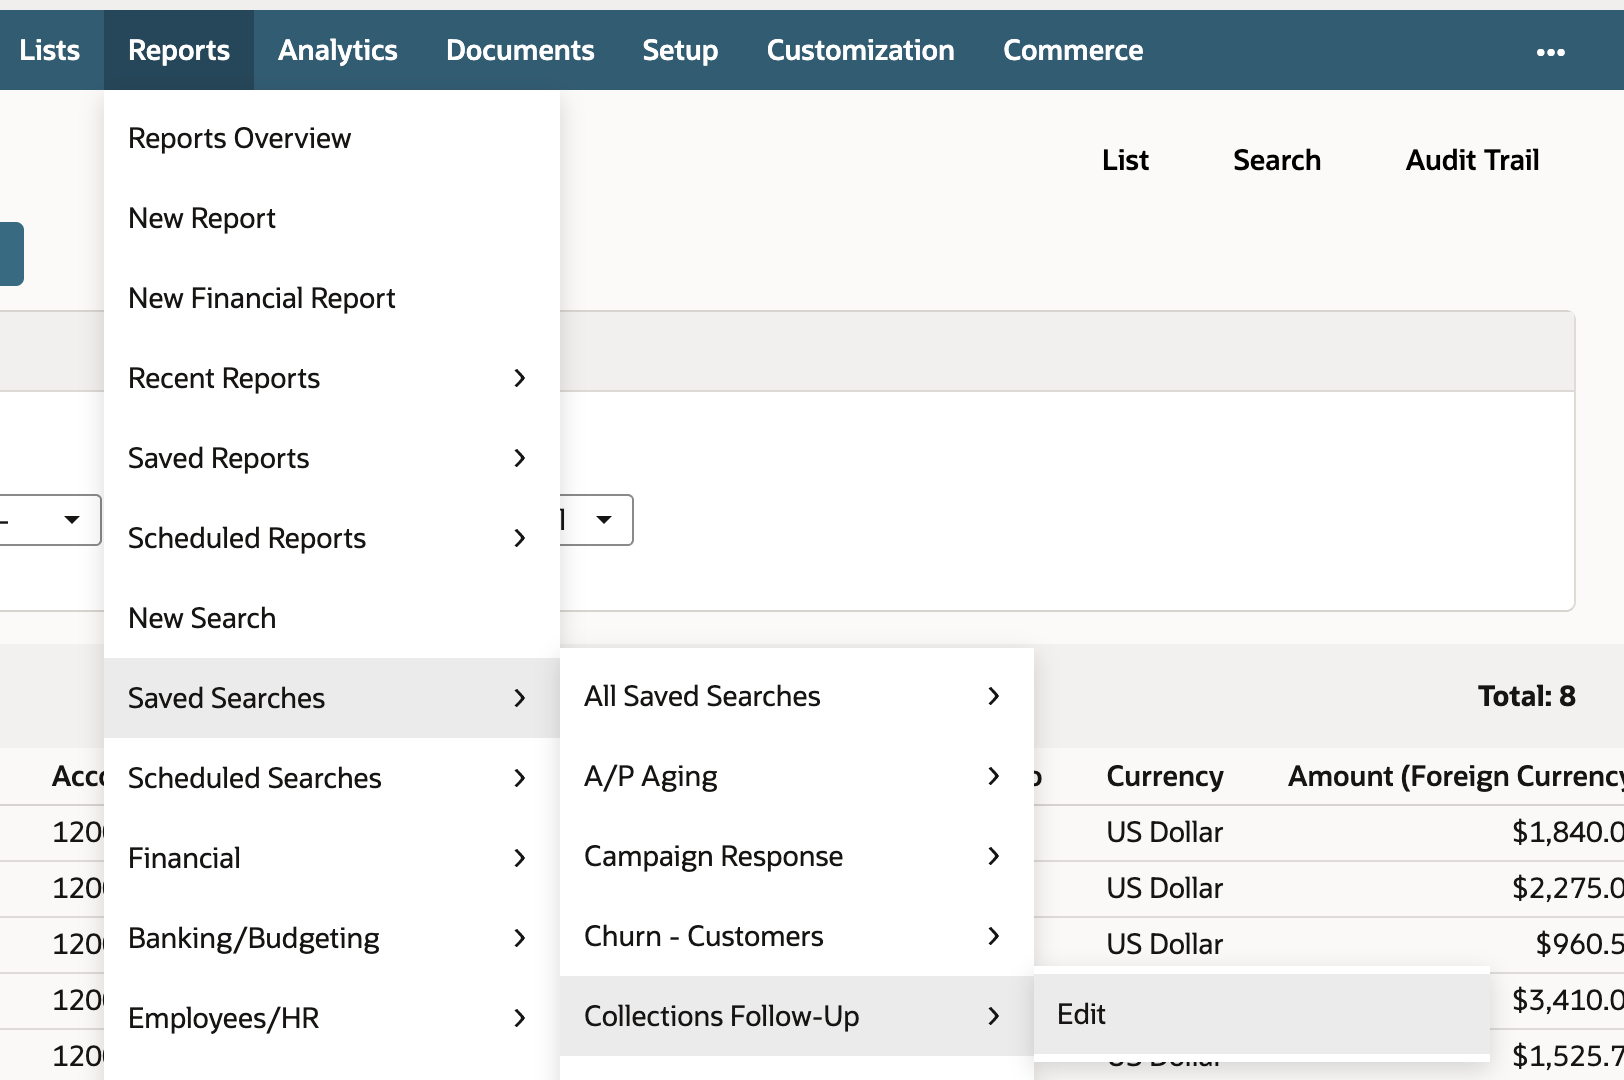The image size is (1624, 1080).
Task: Expand Financial submenu arrow
Action: pyautogui.click(x=519, y=858)
